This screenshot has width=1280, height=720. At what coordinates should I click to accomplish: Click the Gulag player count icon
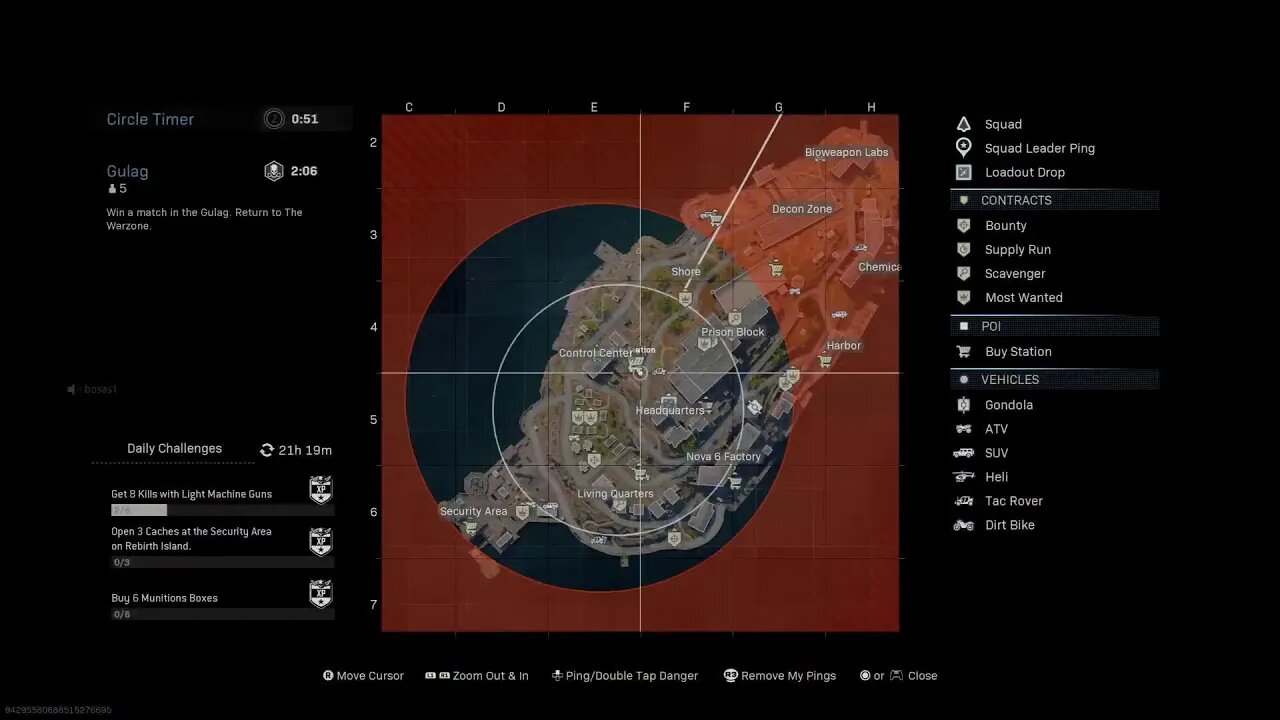pos(112,189)
